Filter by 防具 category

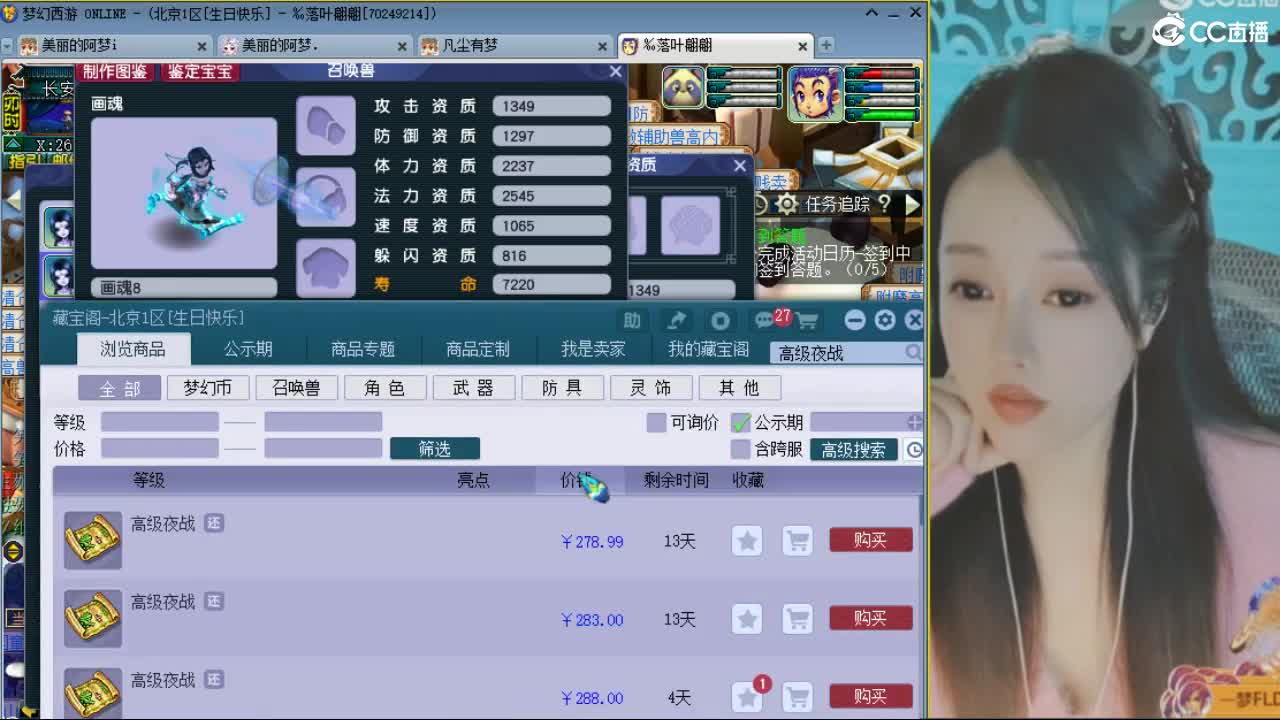562,388
